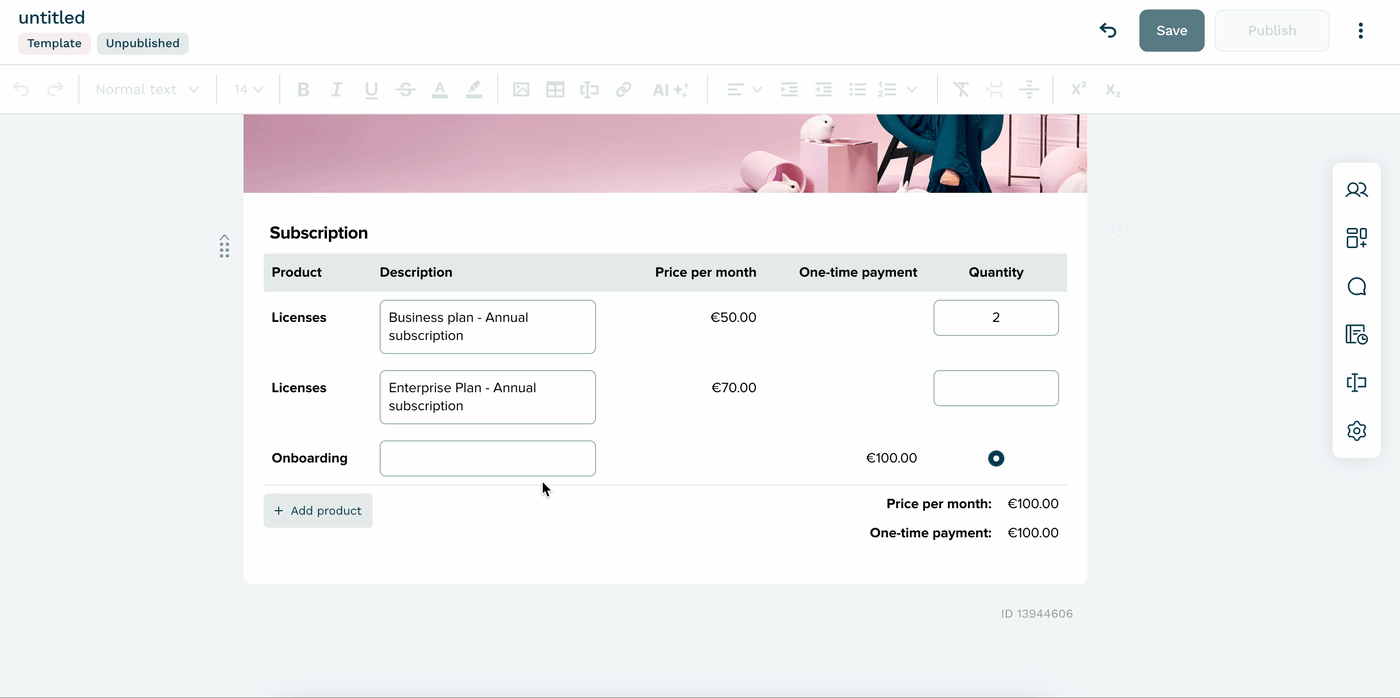Click the back arrow beside Save

pyautogui.click(x=1107, y=30)
